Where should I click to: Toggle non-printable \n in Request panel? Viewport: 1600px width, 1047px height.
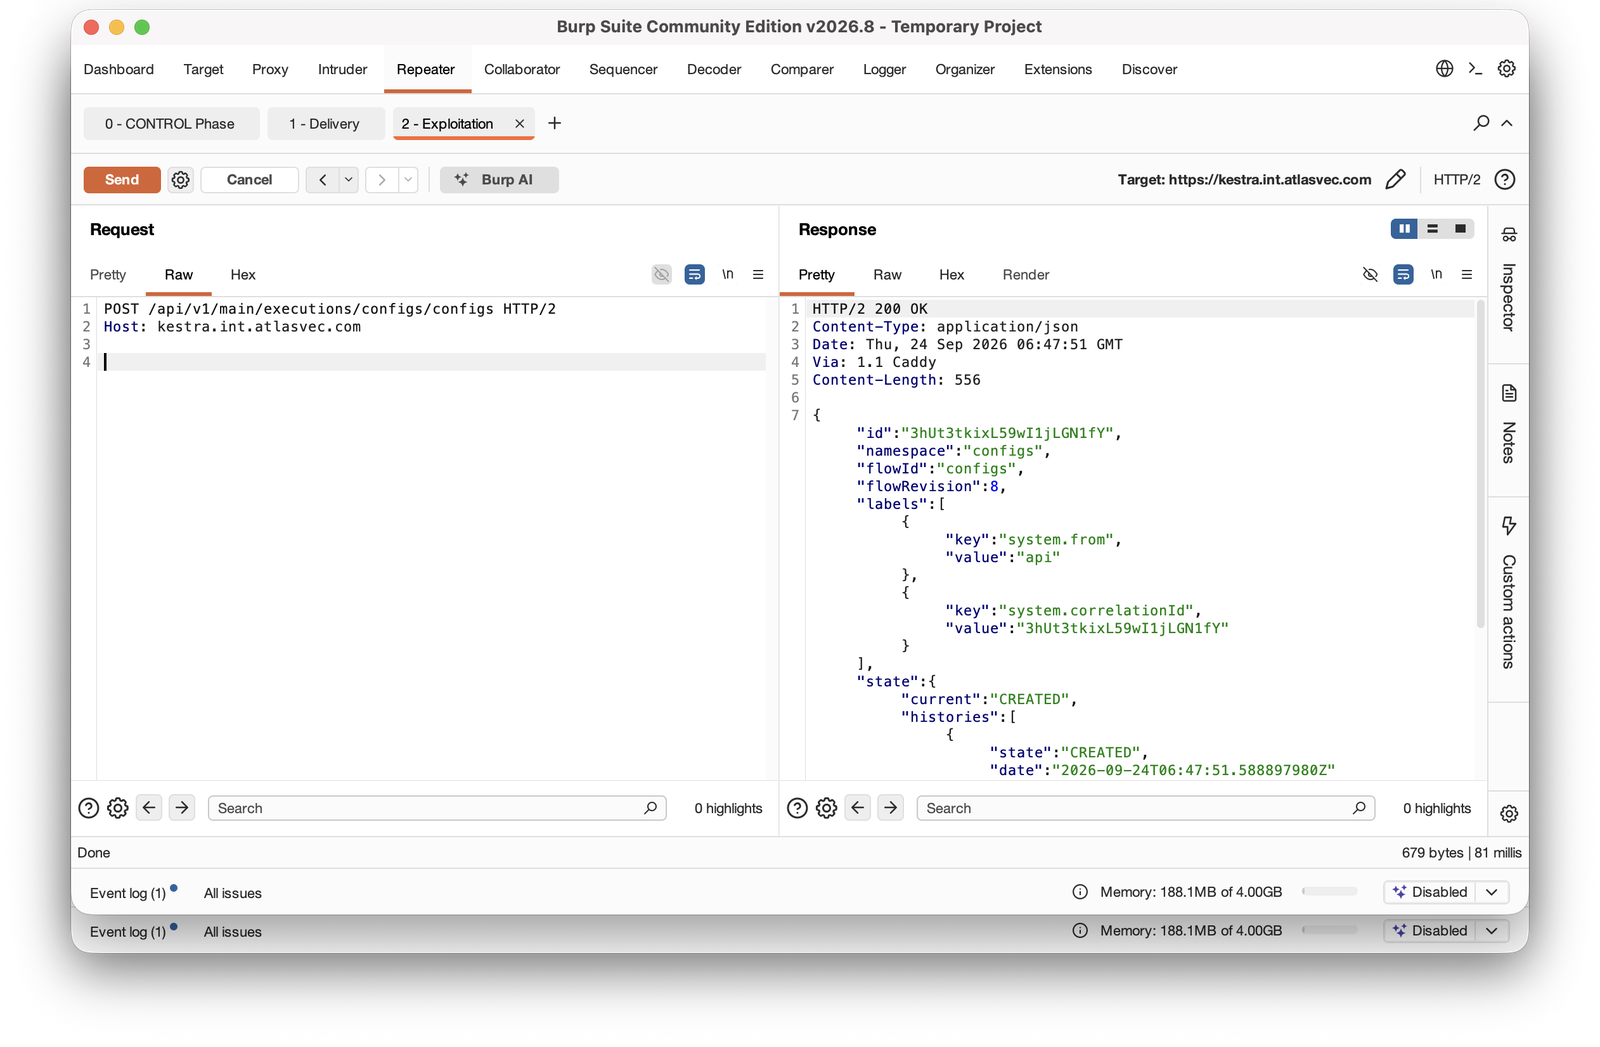coord(728,274)
